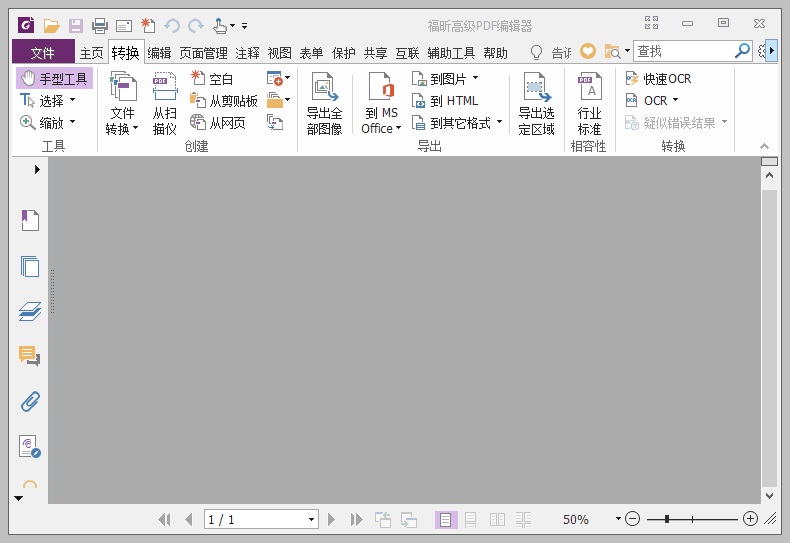The height and width of the screenshot is (543, 790).
Task: Open the Layers panel in the sidebar
Action: (x=30, y=311)
